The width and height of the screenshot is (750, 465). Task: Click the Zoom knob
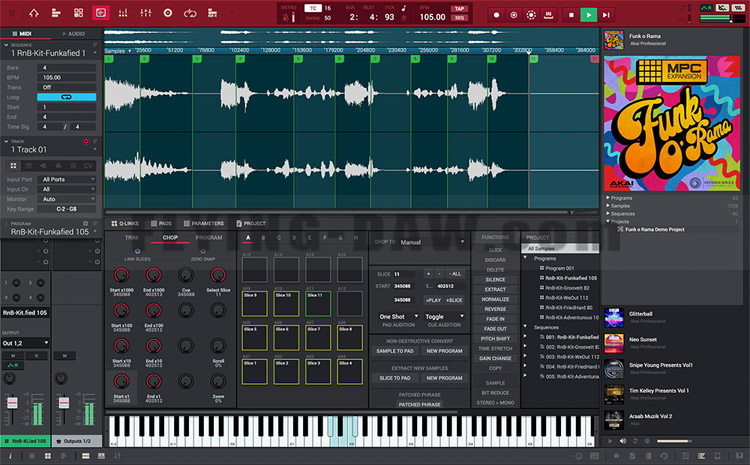[x=218, y=381]
